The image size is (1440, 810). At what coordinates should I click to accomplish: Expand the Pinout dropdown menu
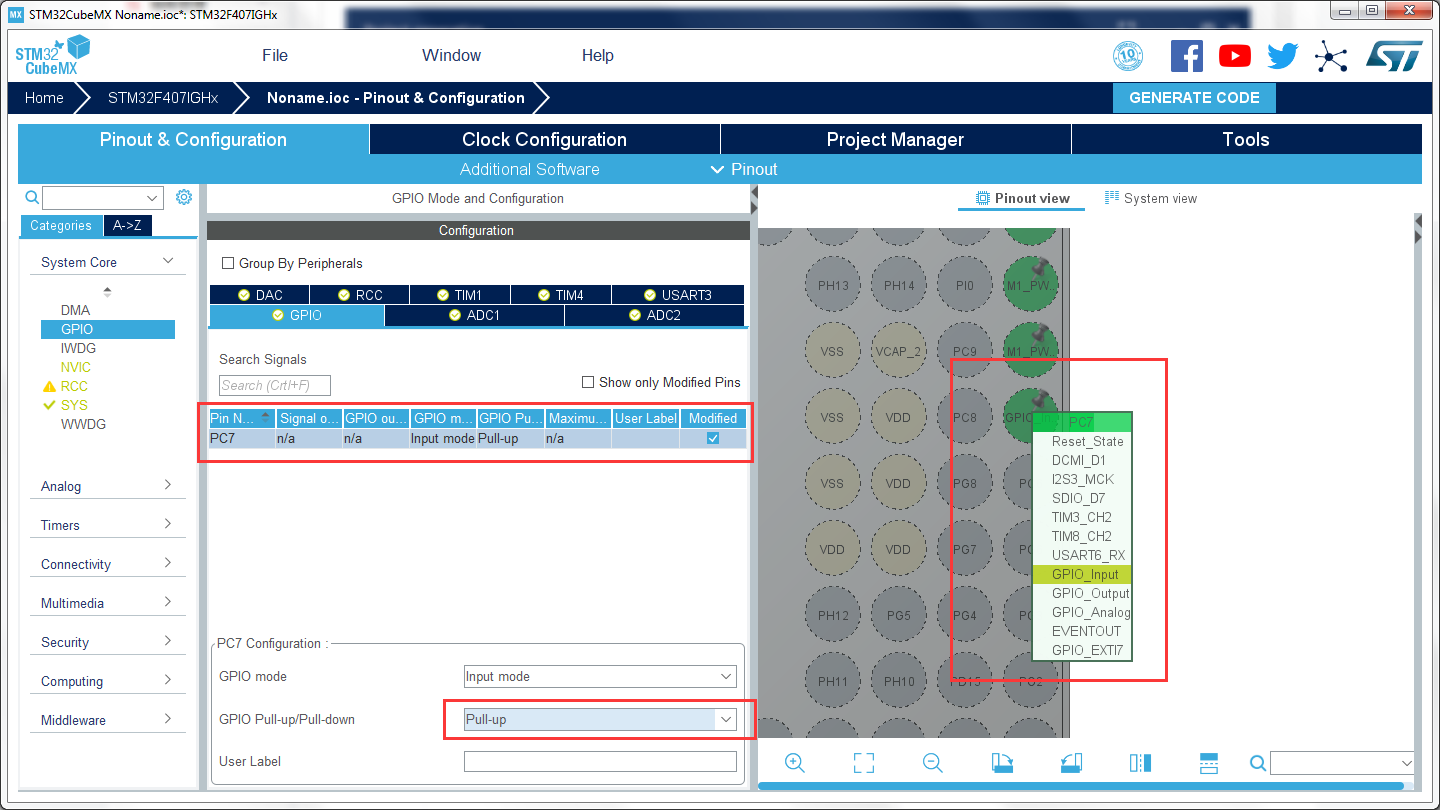743,169
